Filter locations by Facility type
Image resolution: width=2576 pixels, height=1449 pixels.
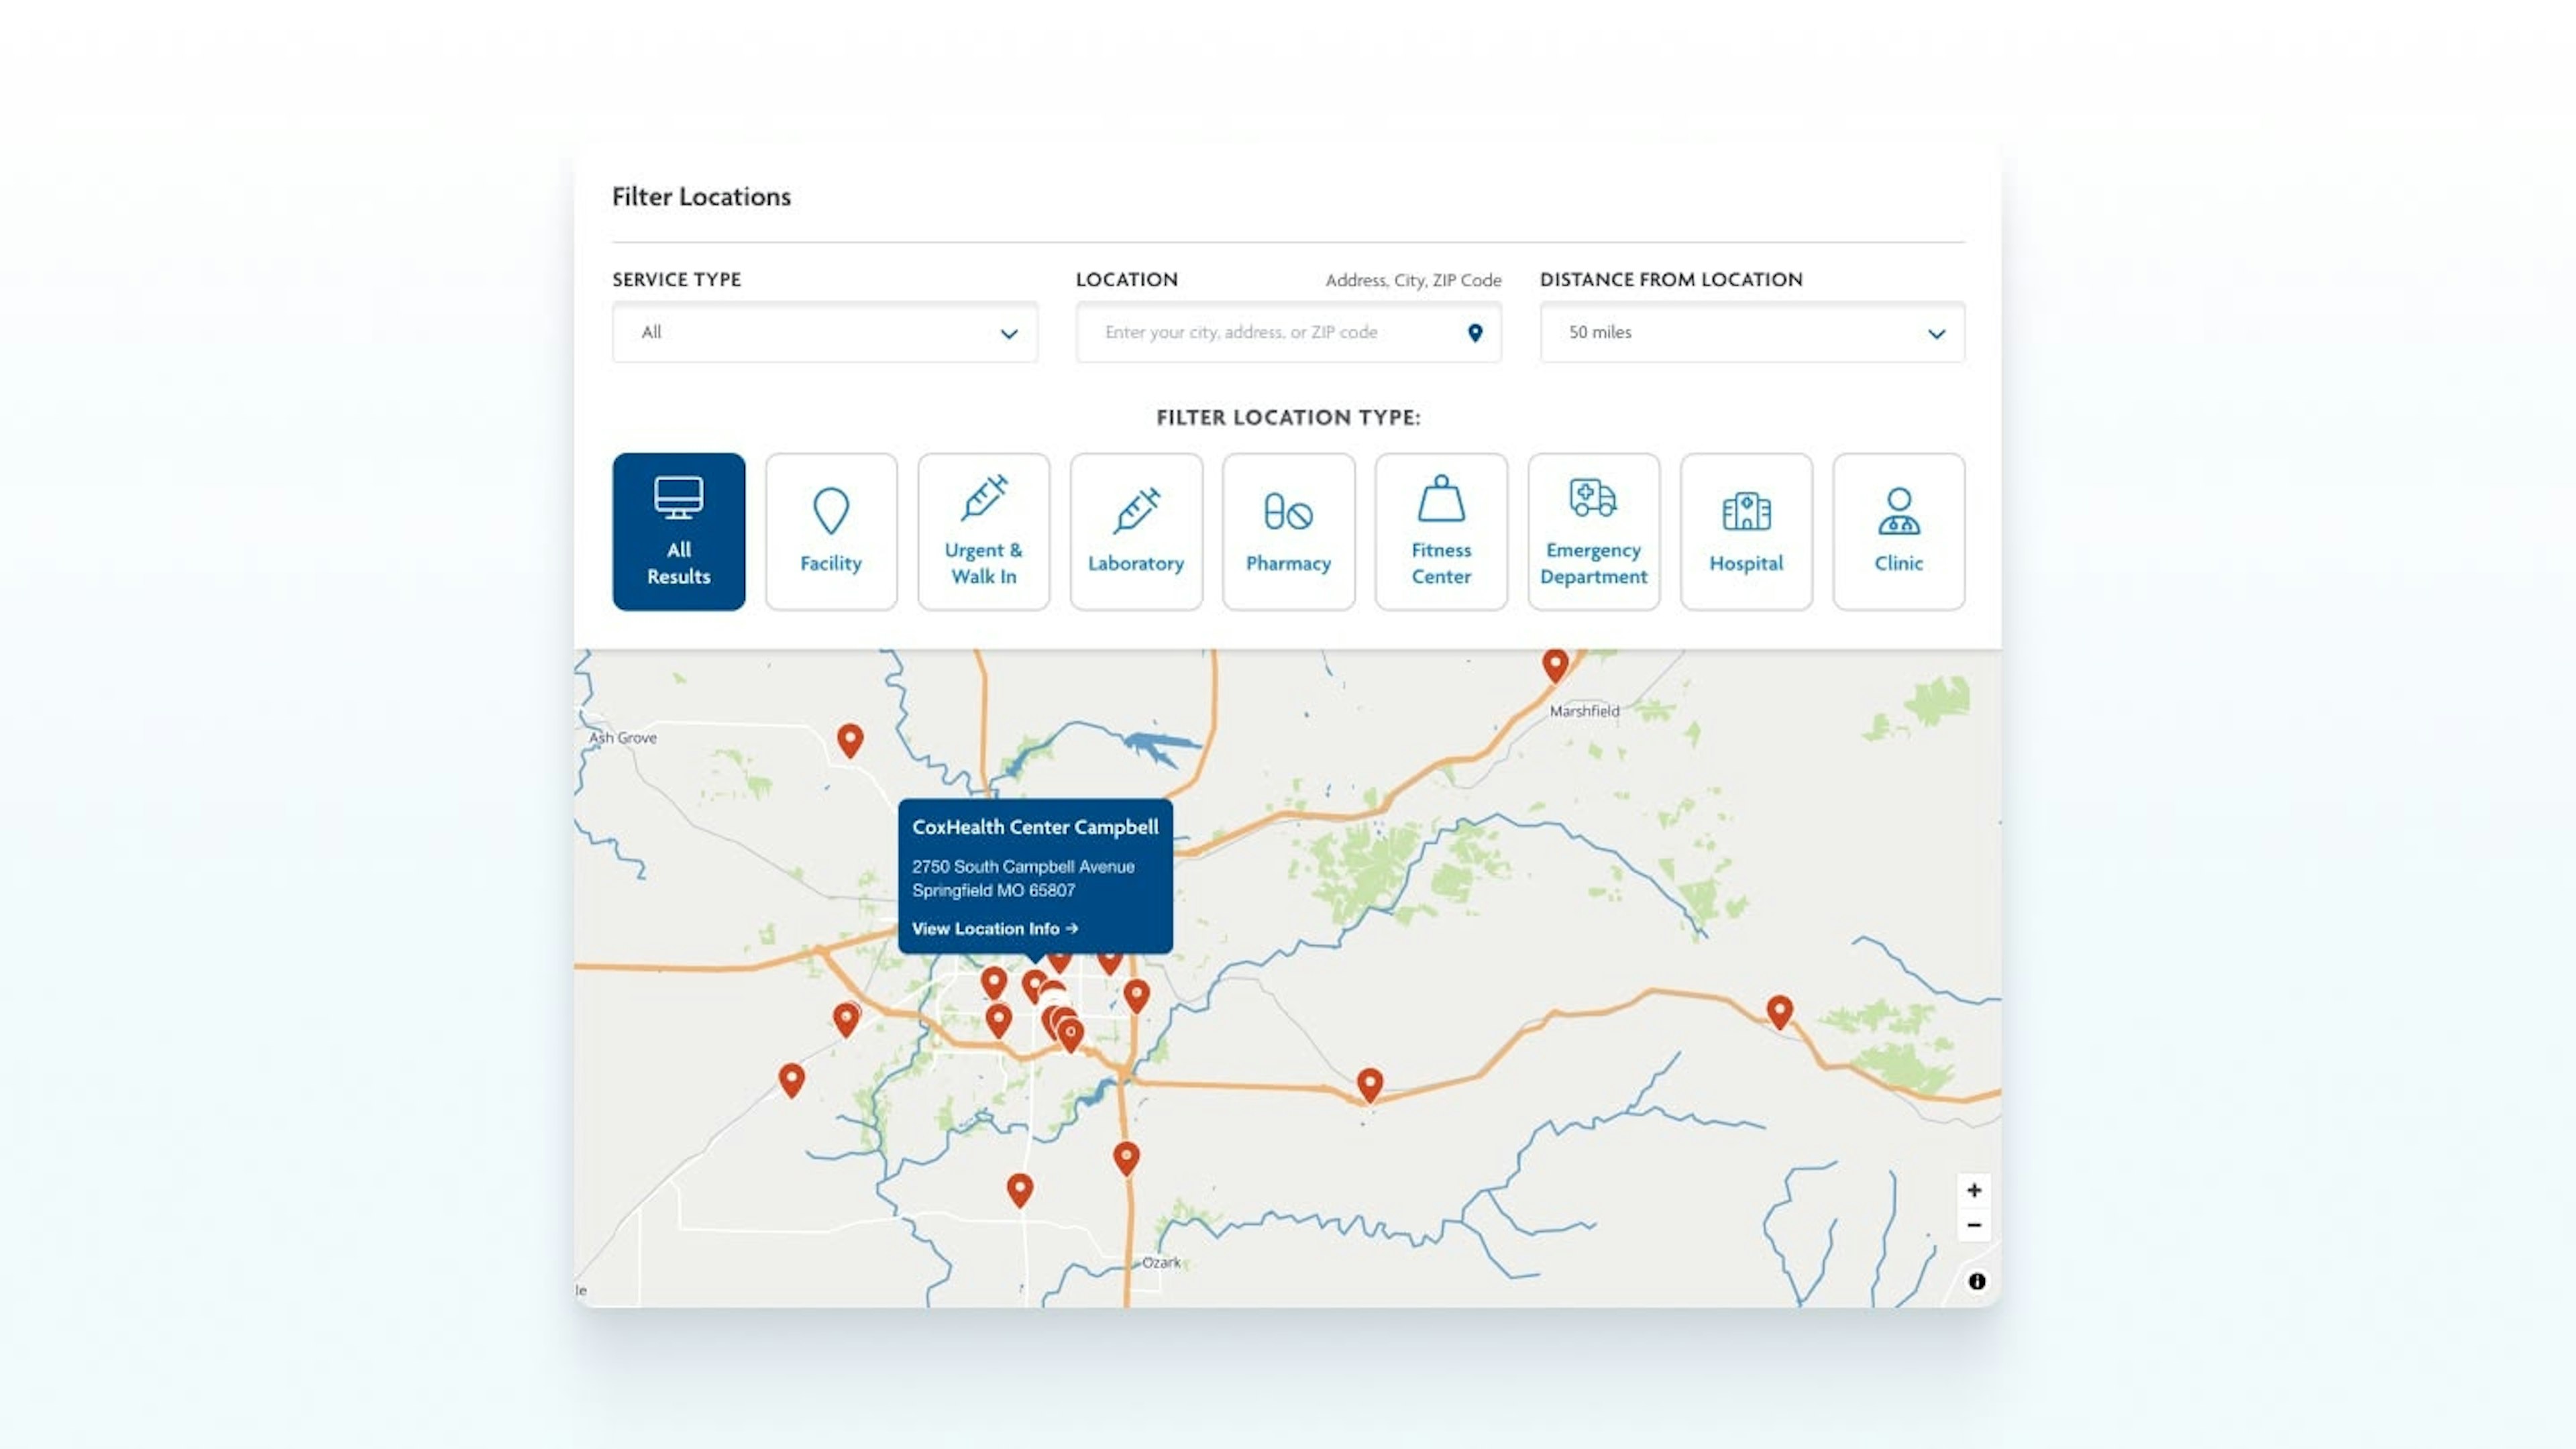tap(830, 531)
